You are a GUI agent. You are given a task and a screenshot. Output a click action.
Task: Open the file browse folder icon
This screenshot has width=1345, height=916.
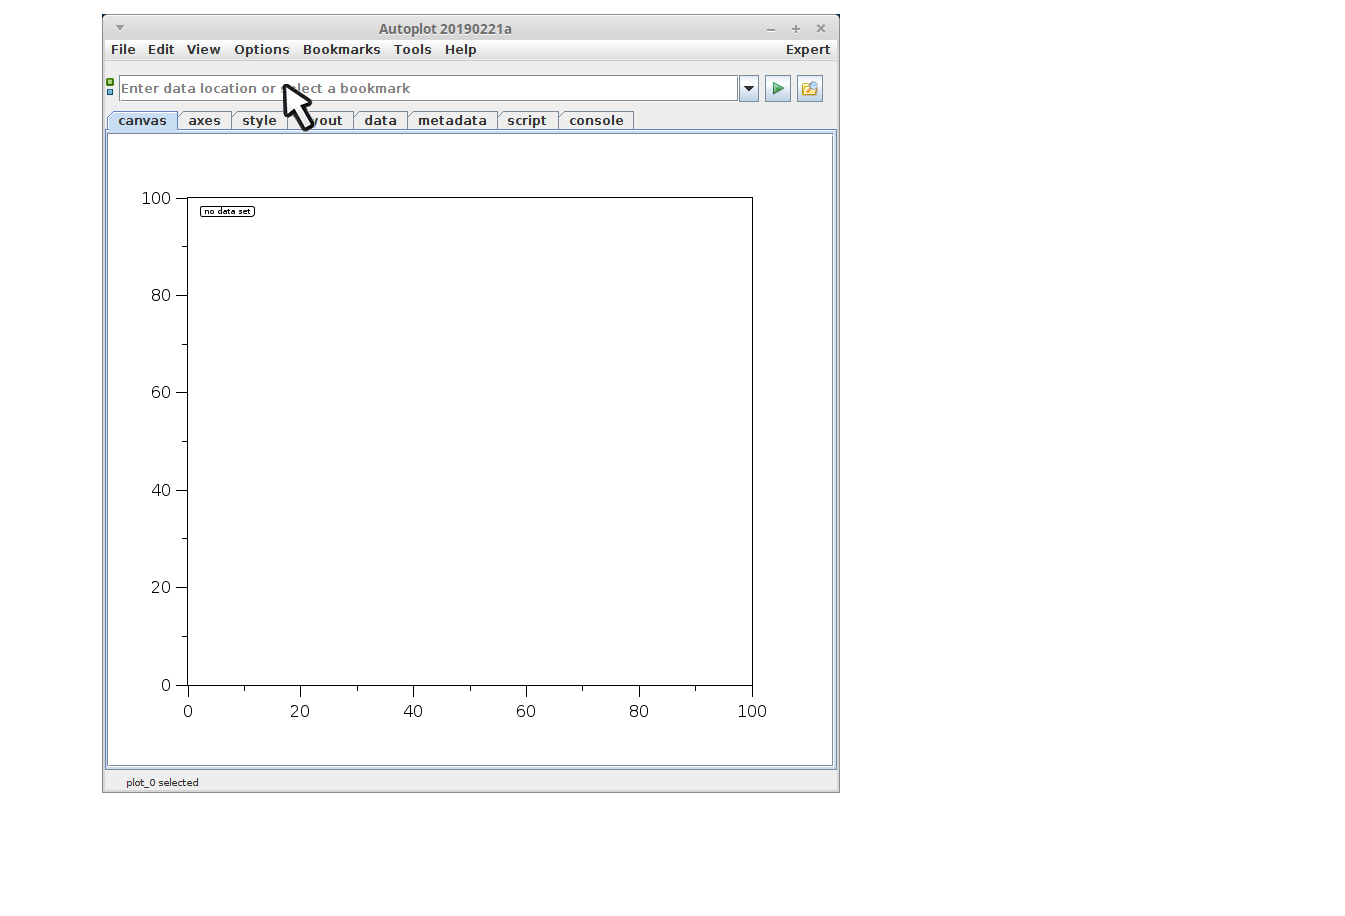pos(809,89)
